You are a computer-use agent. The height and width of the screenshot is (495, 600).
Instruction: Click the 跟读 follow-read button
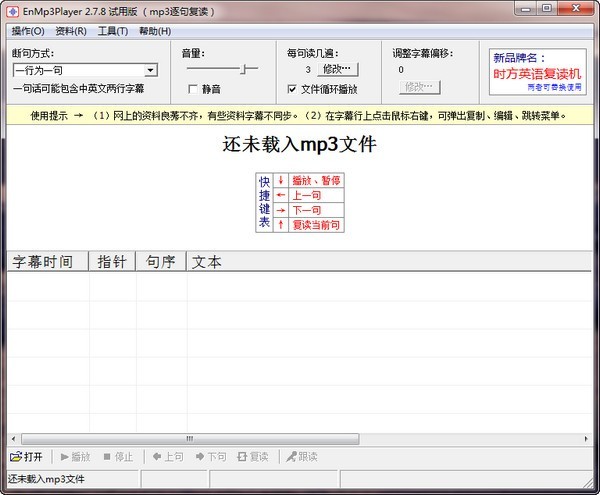click(x=302, y=457)
